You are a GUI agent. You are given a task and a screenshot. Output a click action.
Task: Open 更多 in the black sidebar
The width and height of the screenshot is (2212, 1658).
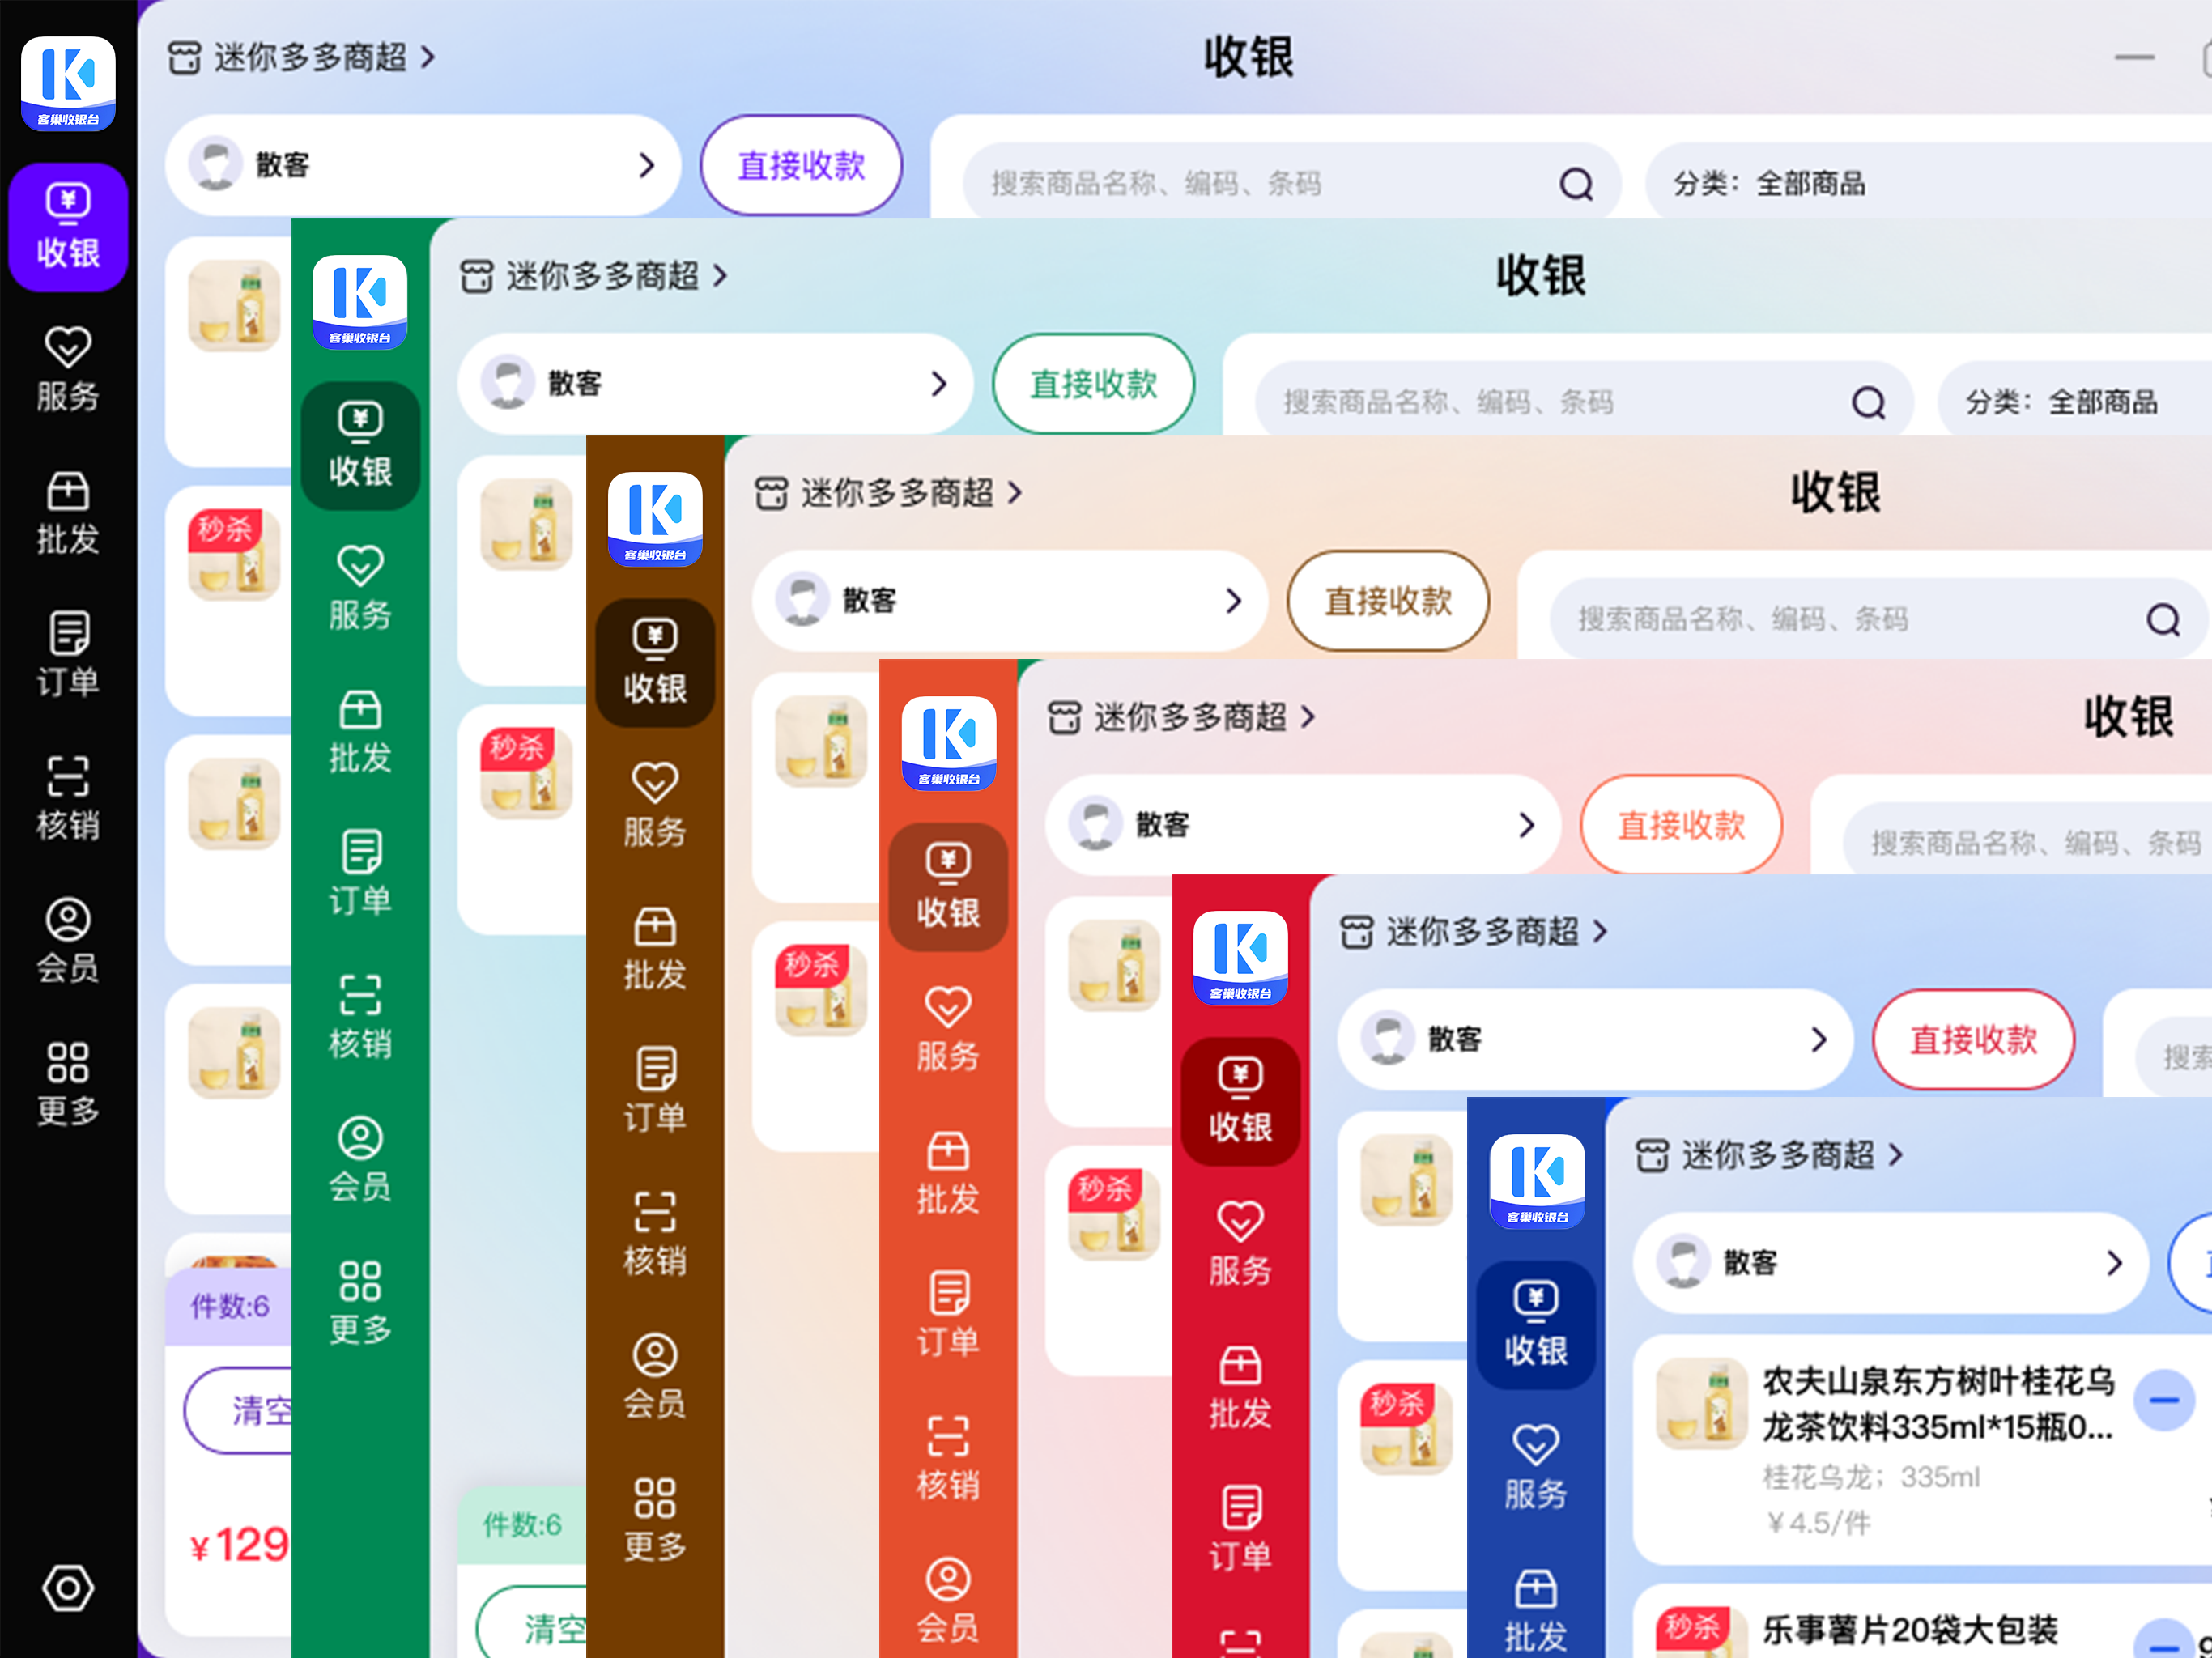pyautogui.click(x=68, y=1085)
